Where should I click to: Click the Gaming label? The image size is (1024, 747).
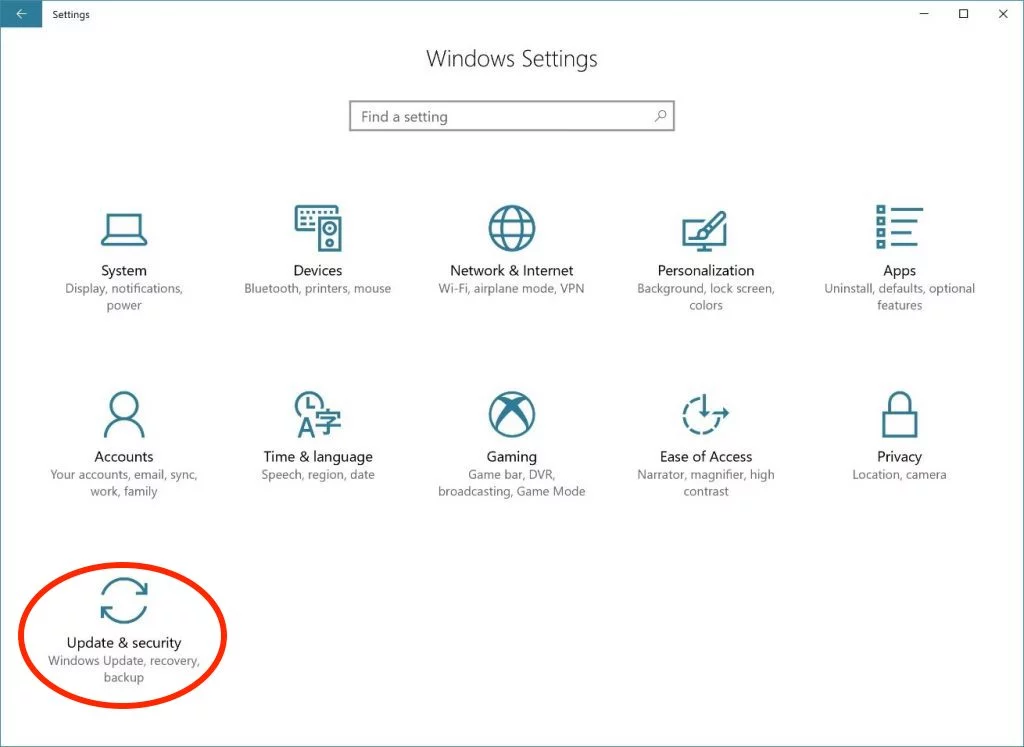click(512, 457)
